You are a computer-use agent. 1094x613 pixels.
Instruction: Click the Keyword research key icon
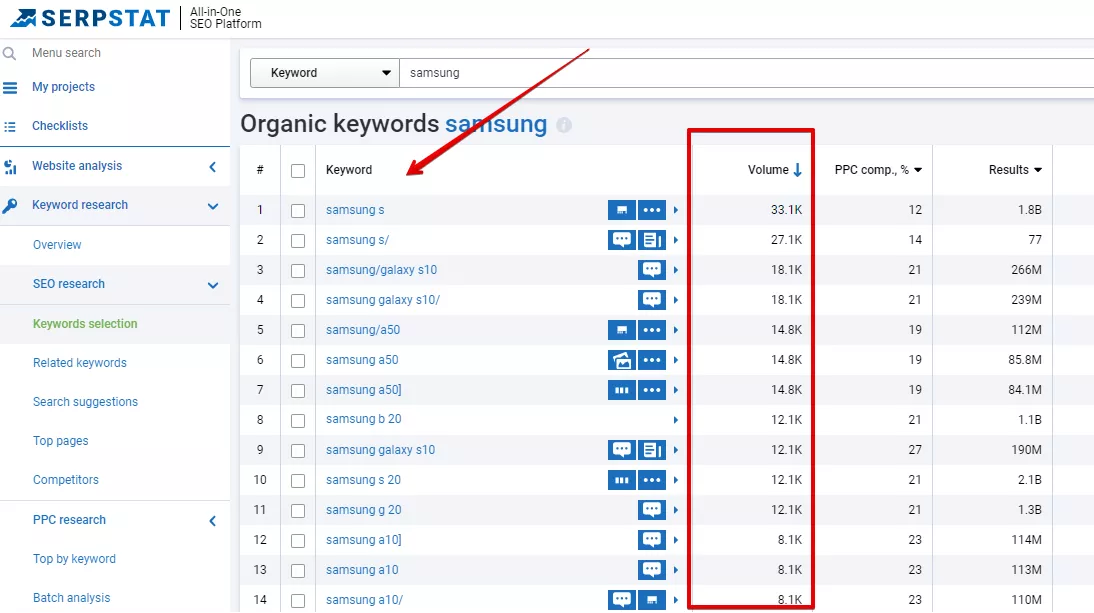click(x=10, y=206)
